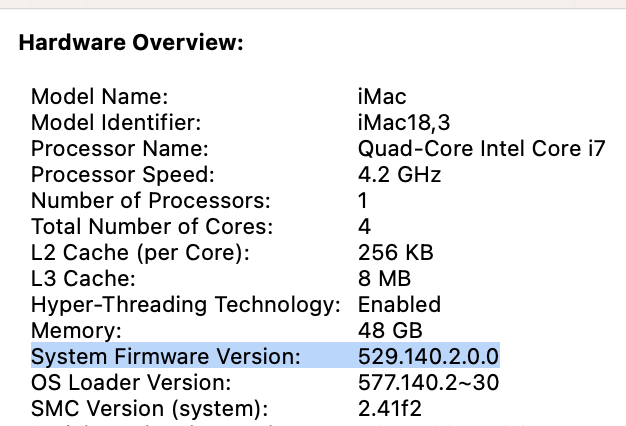Click the iMac model name value
The height and width of the screenshot is (426, 626).
pyautogui.click(x=380, y=97)
